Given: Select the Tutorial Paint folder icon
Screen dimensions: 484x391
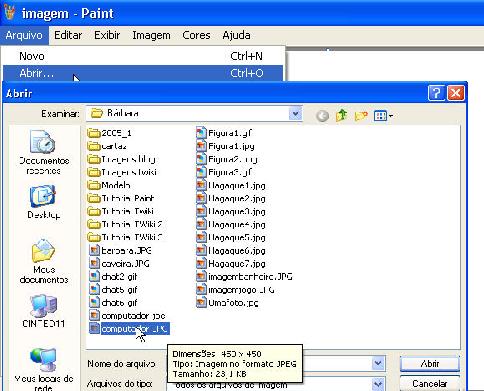Looking at the screenshot, I should 94,198.
